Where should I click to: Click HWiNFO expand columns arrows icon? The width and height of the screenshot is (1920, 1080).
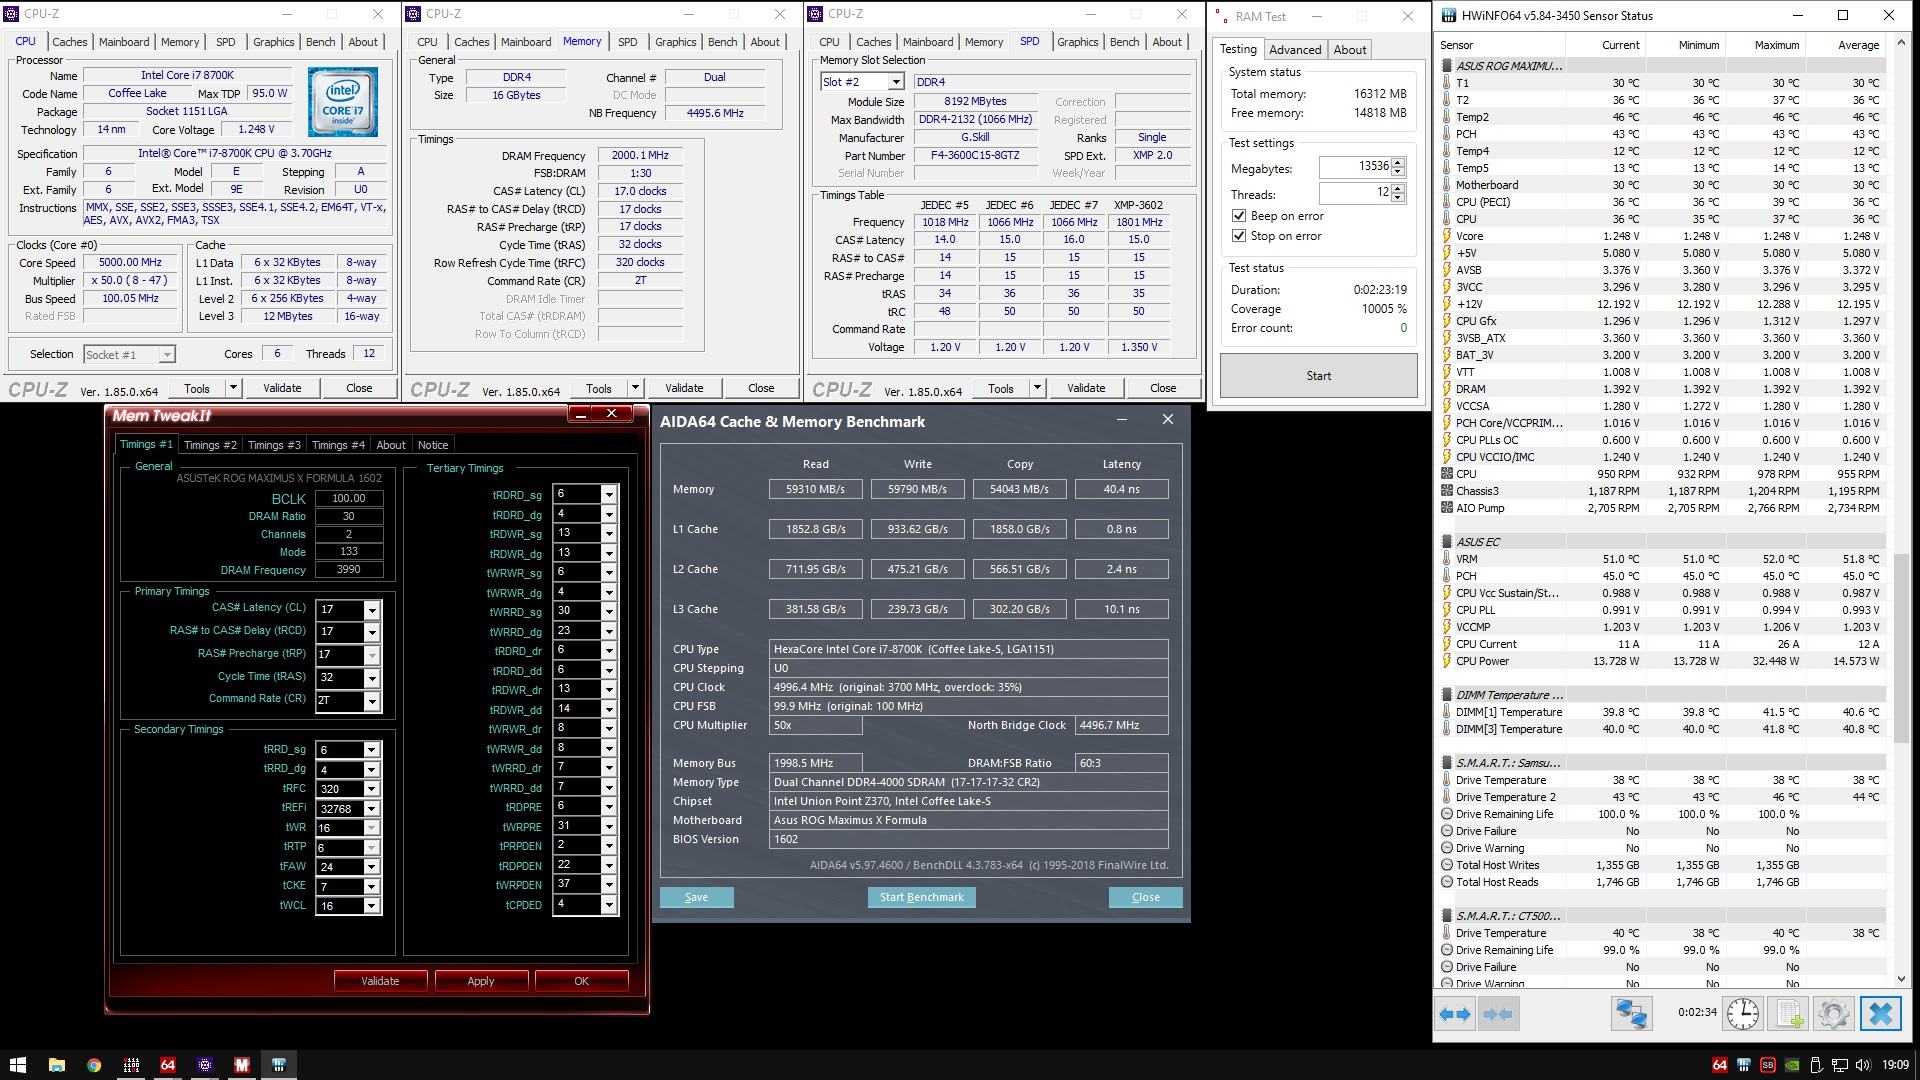[1455, 1014]
